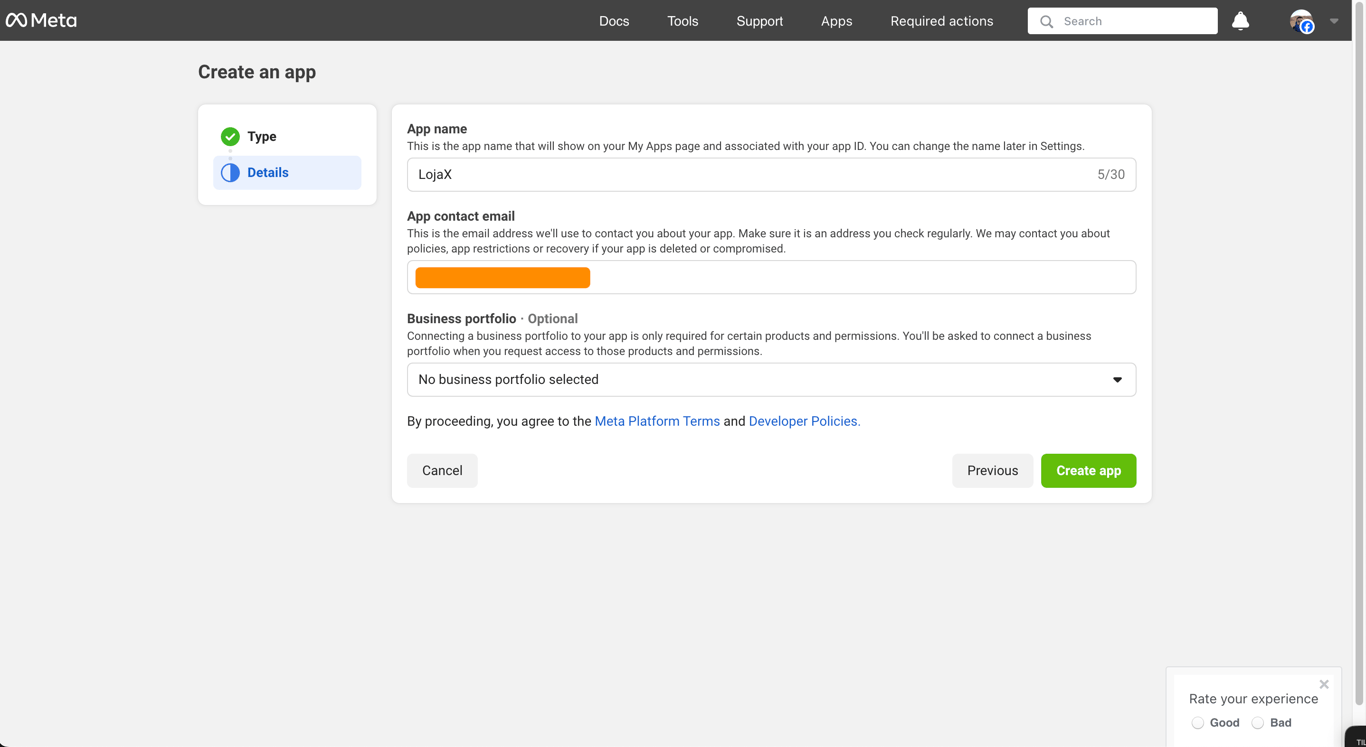Expand the account menu arrow

[x=1334, y=21]
